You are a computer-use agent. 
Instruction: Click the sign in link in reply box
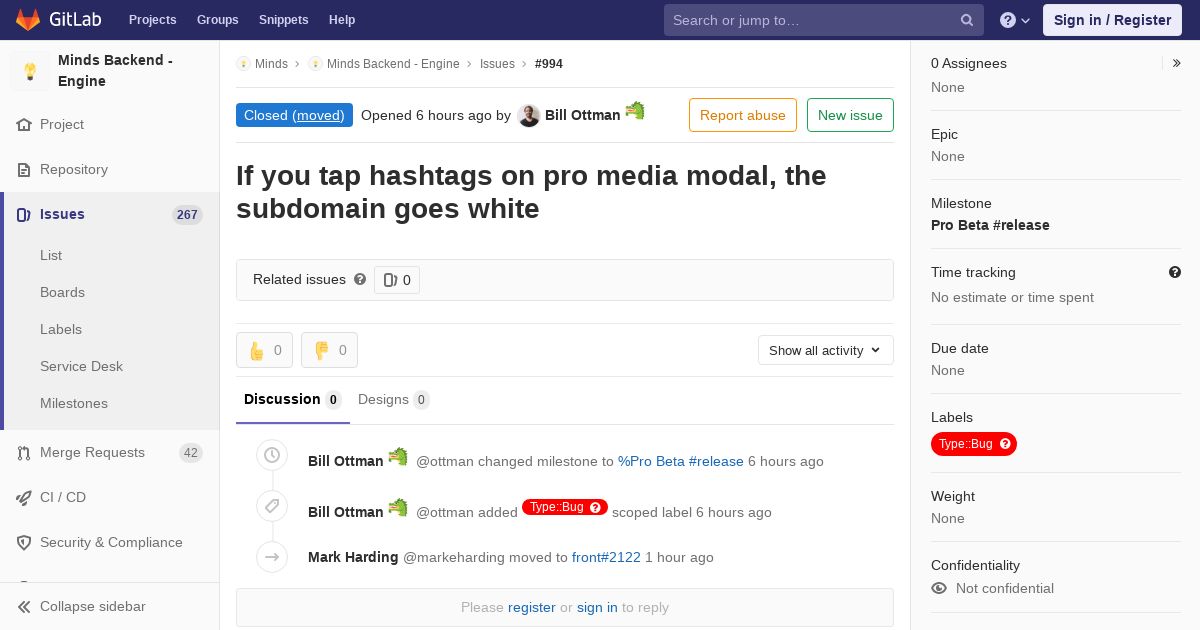597,607
